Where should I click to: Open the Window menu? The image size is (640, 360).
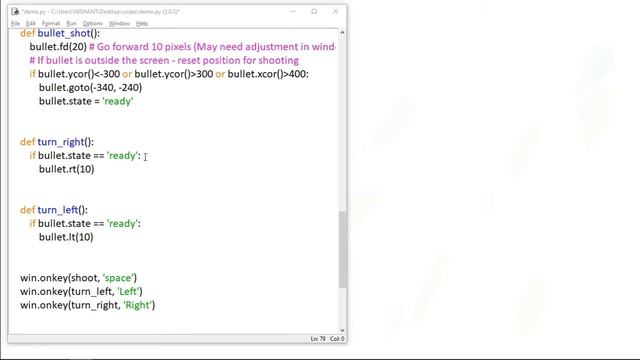click(119, 24)
